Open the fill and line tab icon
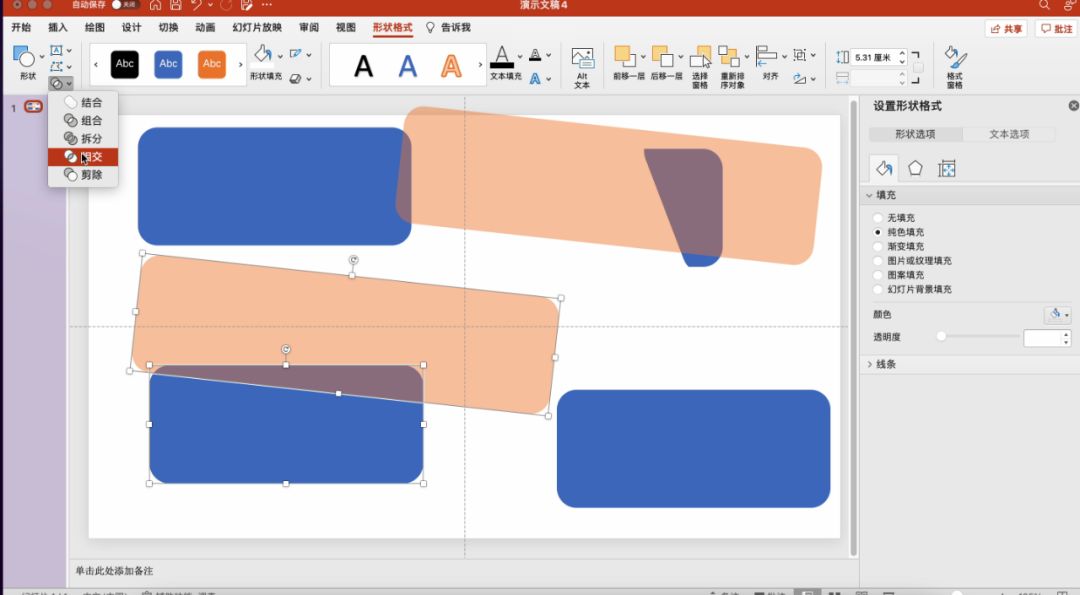 (x=884, y=168)
